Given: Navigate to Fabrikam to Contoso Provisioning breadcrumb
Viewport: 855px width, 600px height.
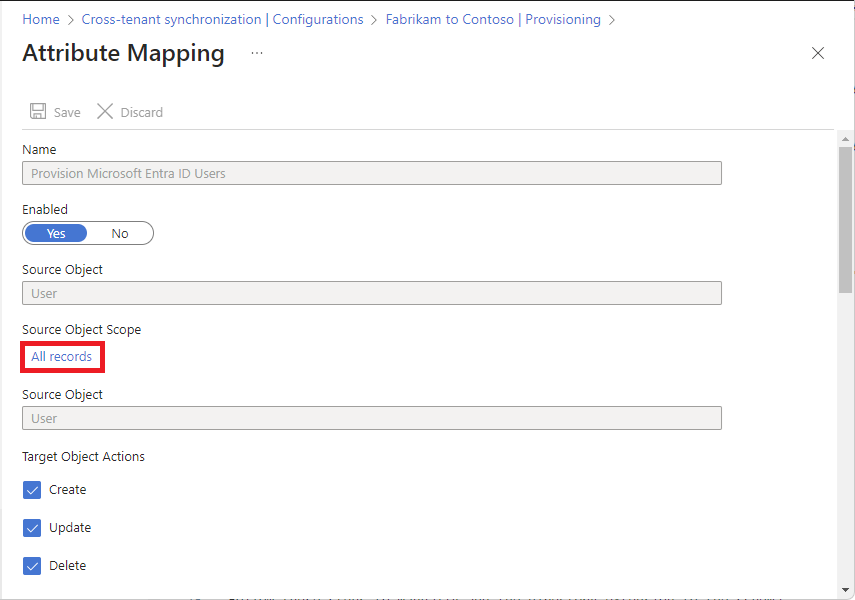Looking at the screenshot, I should [x=493, y=19].
